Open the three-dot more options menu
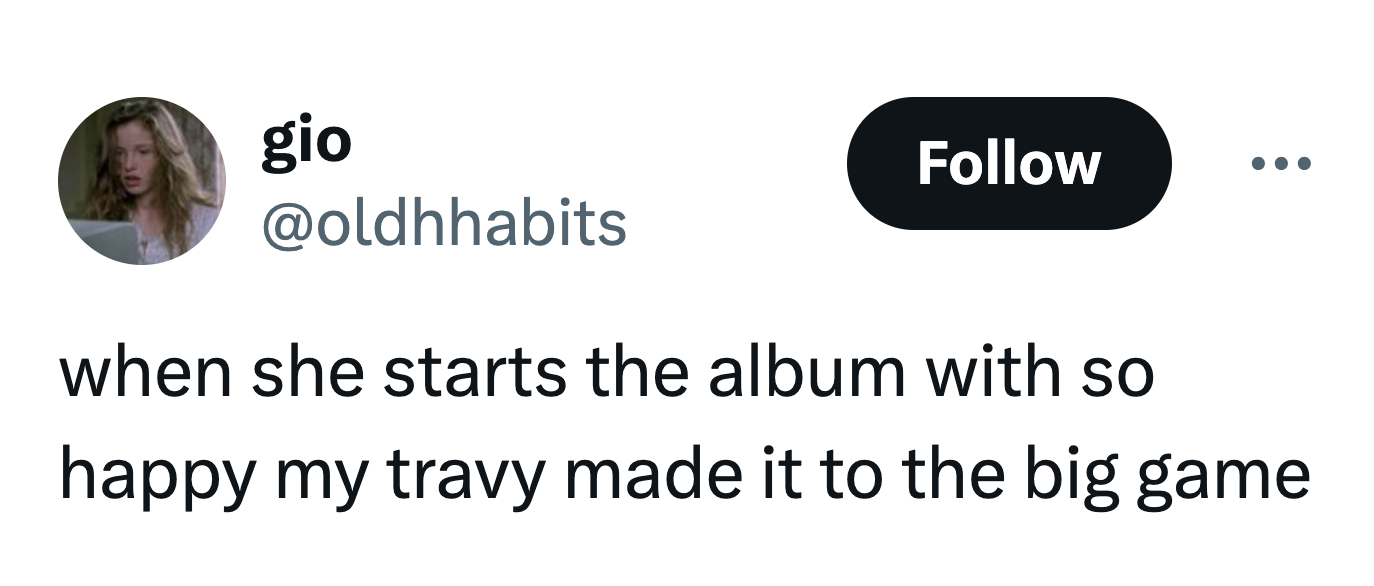Viewport: 1374px width, 586px height. coord(1281,163)
